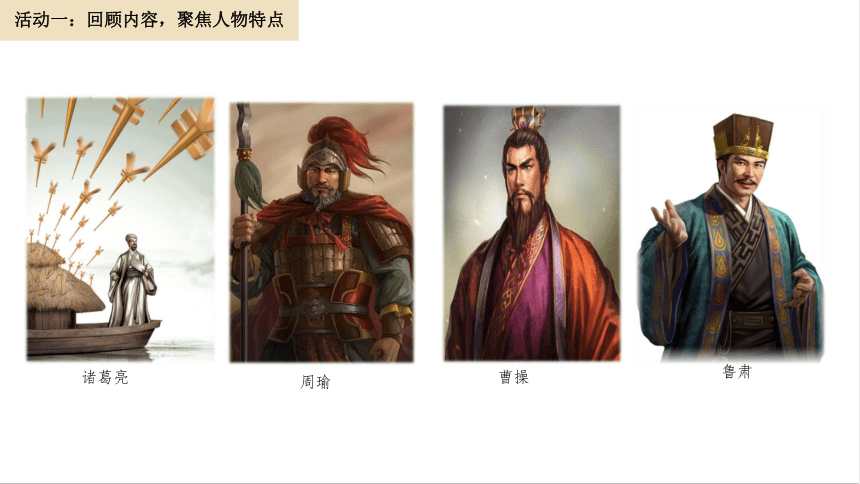Select the title banner 活动一：回顾内容，聚焦人物特点
The width and height of the screenshot is (860, 484).
(149, 20)
